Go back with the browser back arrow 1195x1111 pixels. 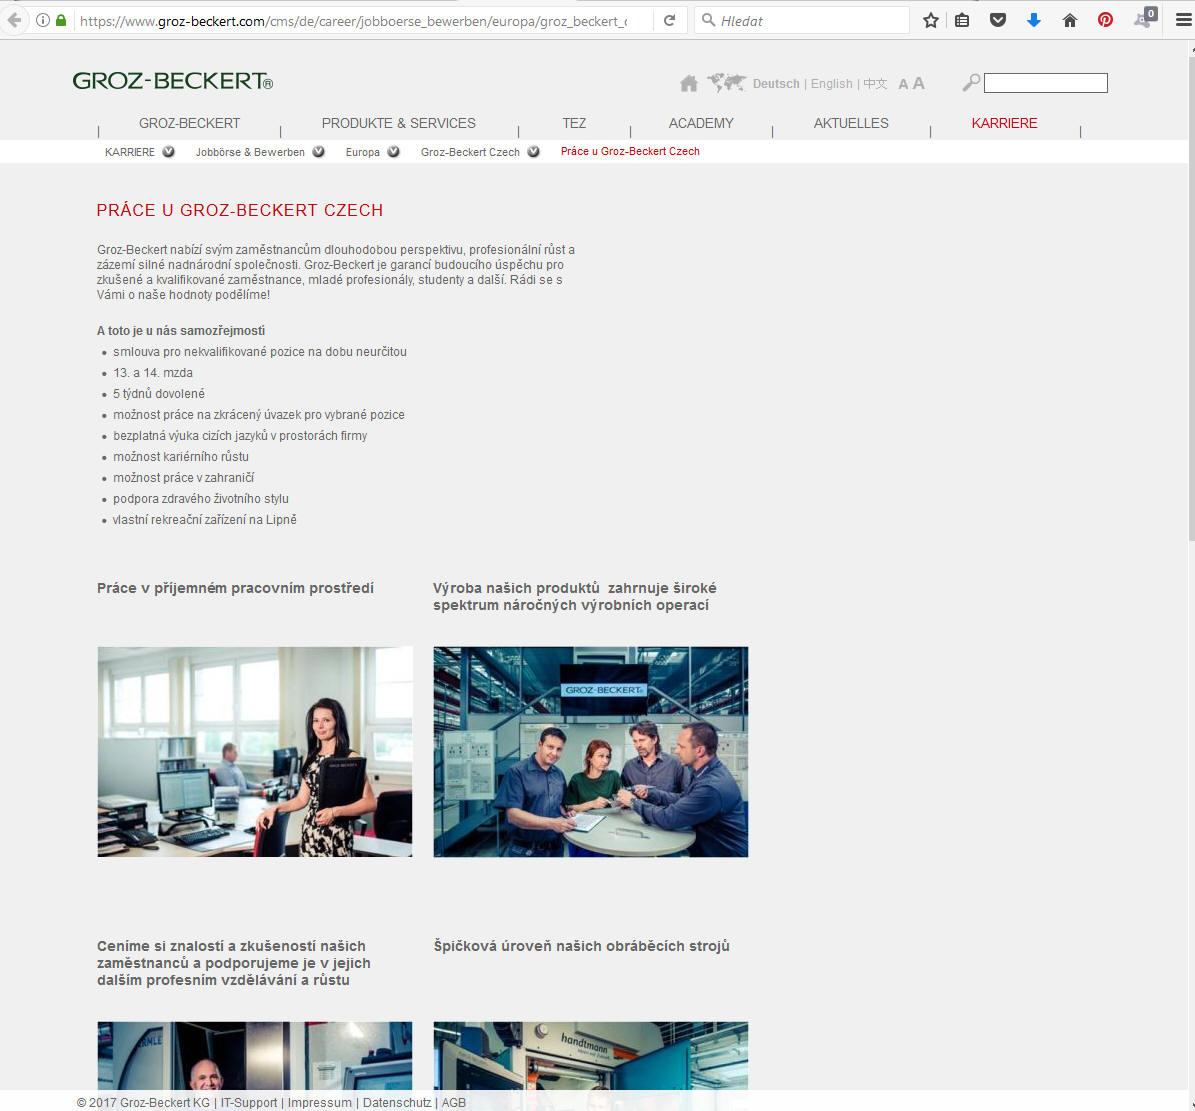coord(14,21)
